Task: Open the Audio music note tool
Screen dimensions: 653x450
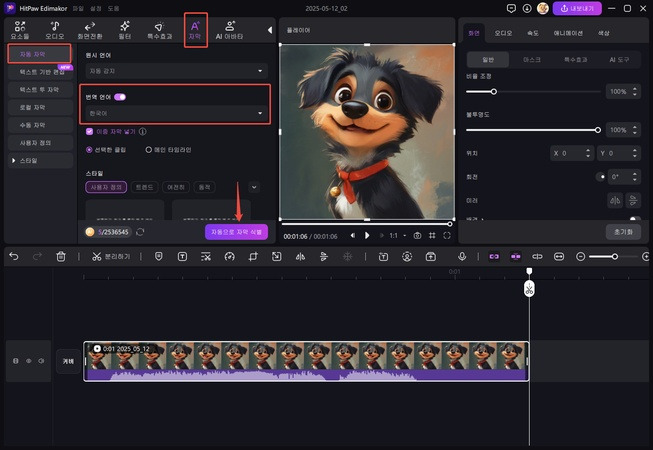Action: point(55,30)
